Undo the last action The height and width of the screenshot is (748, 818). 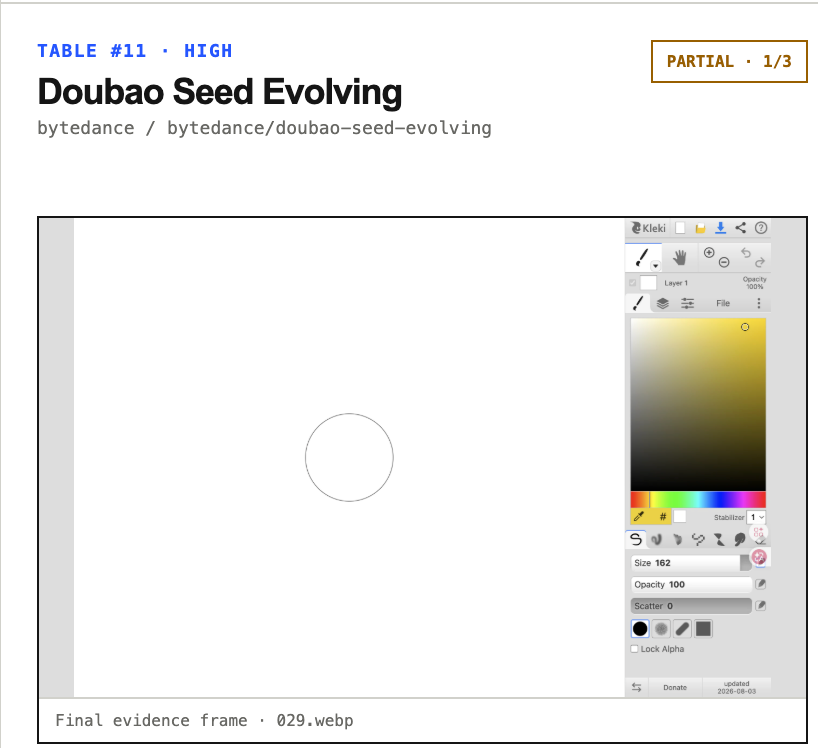(746, 252)
